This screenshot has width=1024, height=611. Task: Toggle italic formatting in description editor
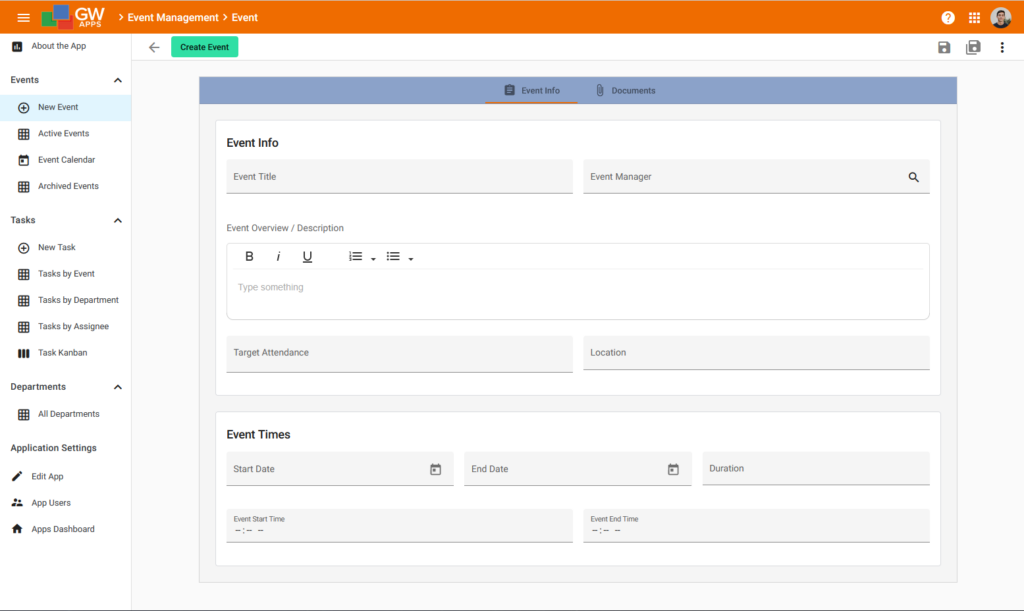278,257
